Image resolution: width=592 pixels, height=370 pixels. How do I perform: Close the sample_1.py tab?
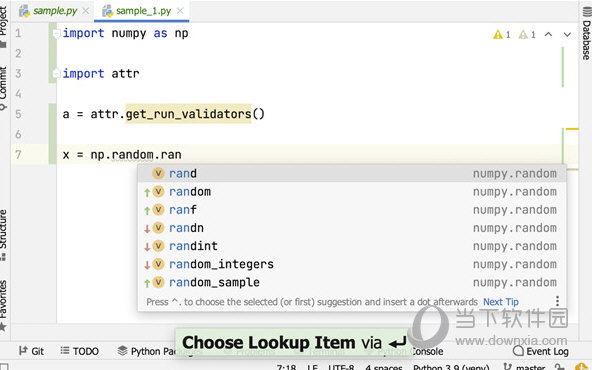(180, 11)
